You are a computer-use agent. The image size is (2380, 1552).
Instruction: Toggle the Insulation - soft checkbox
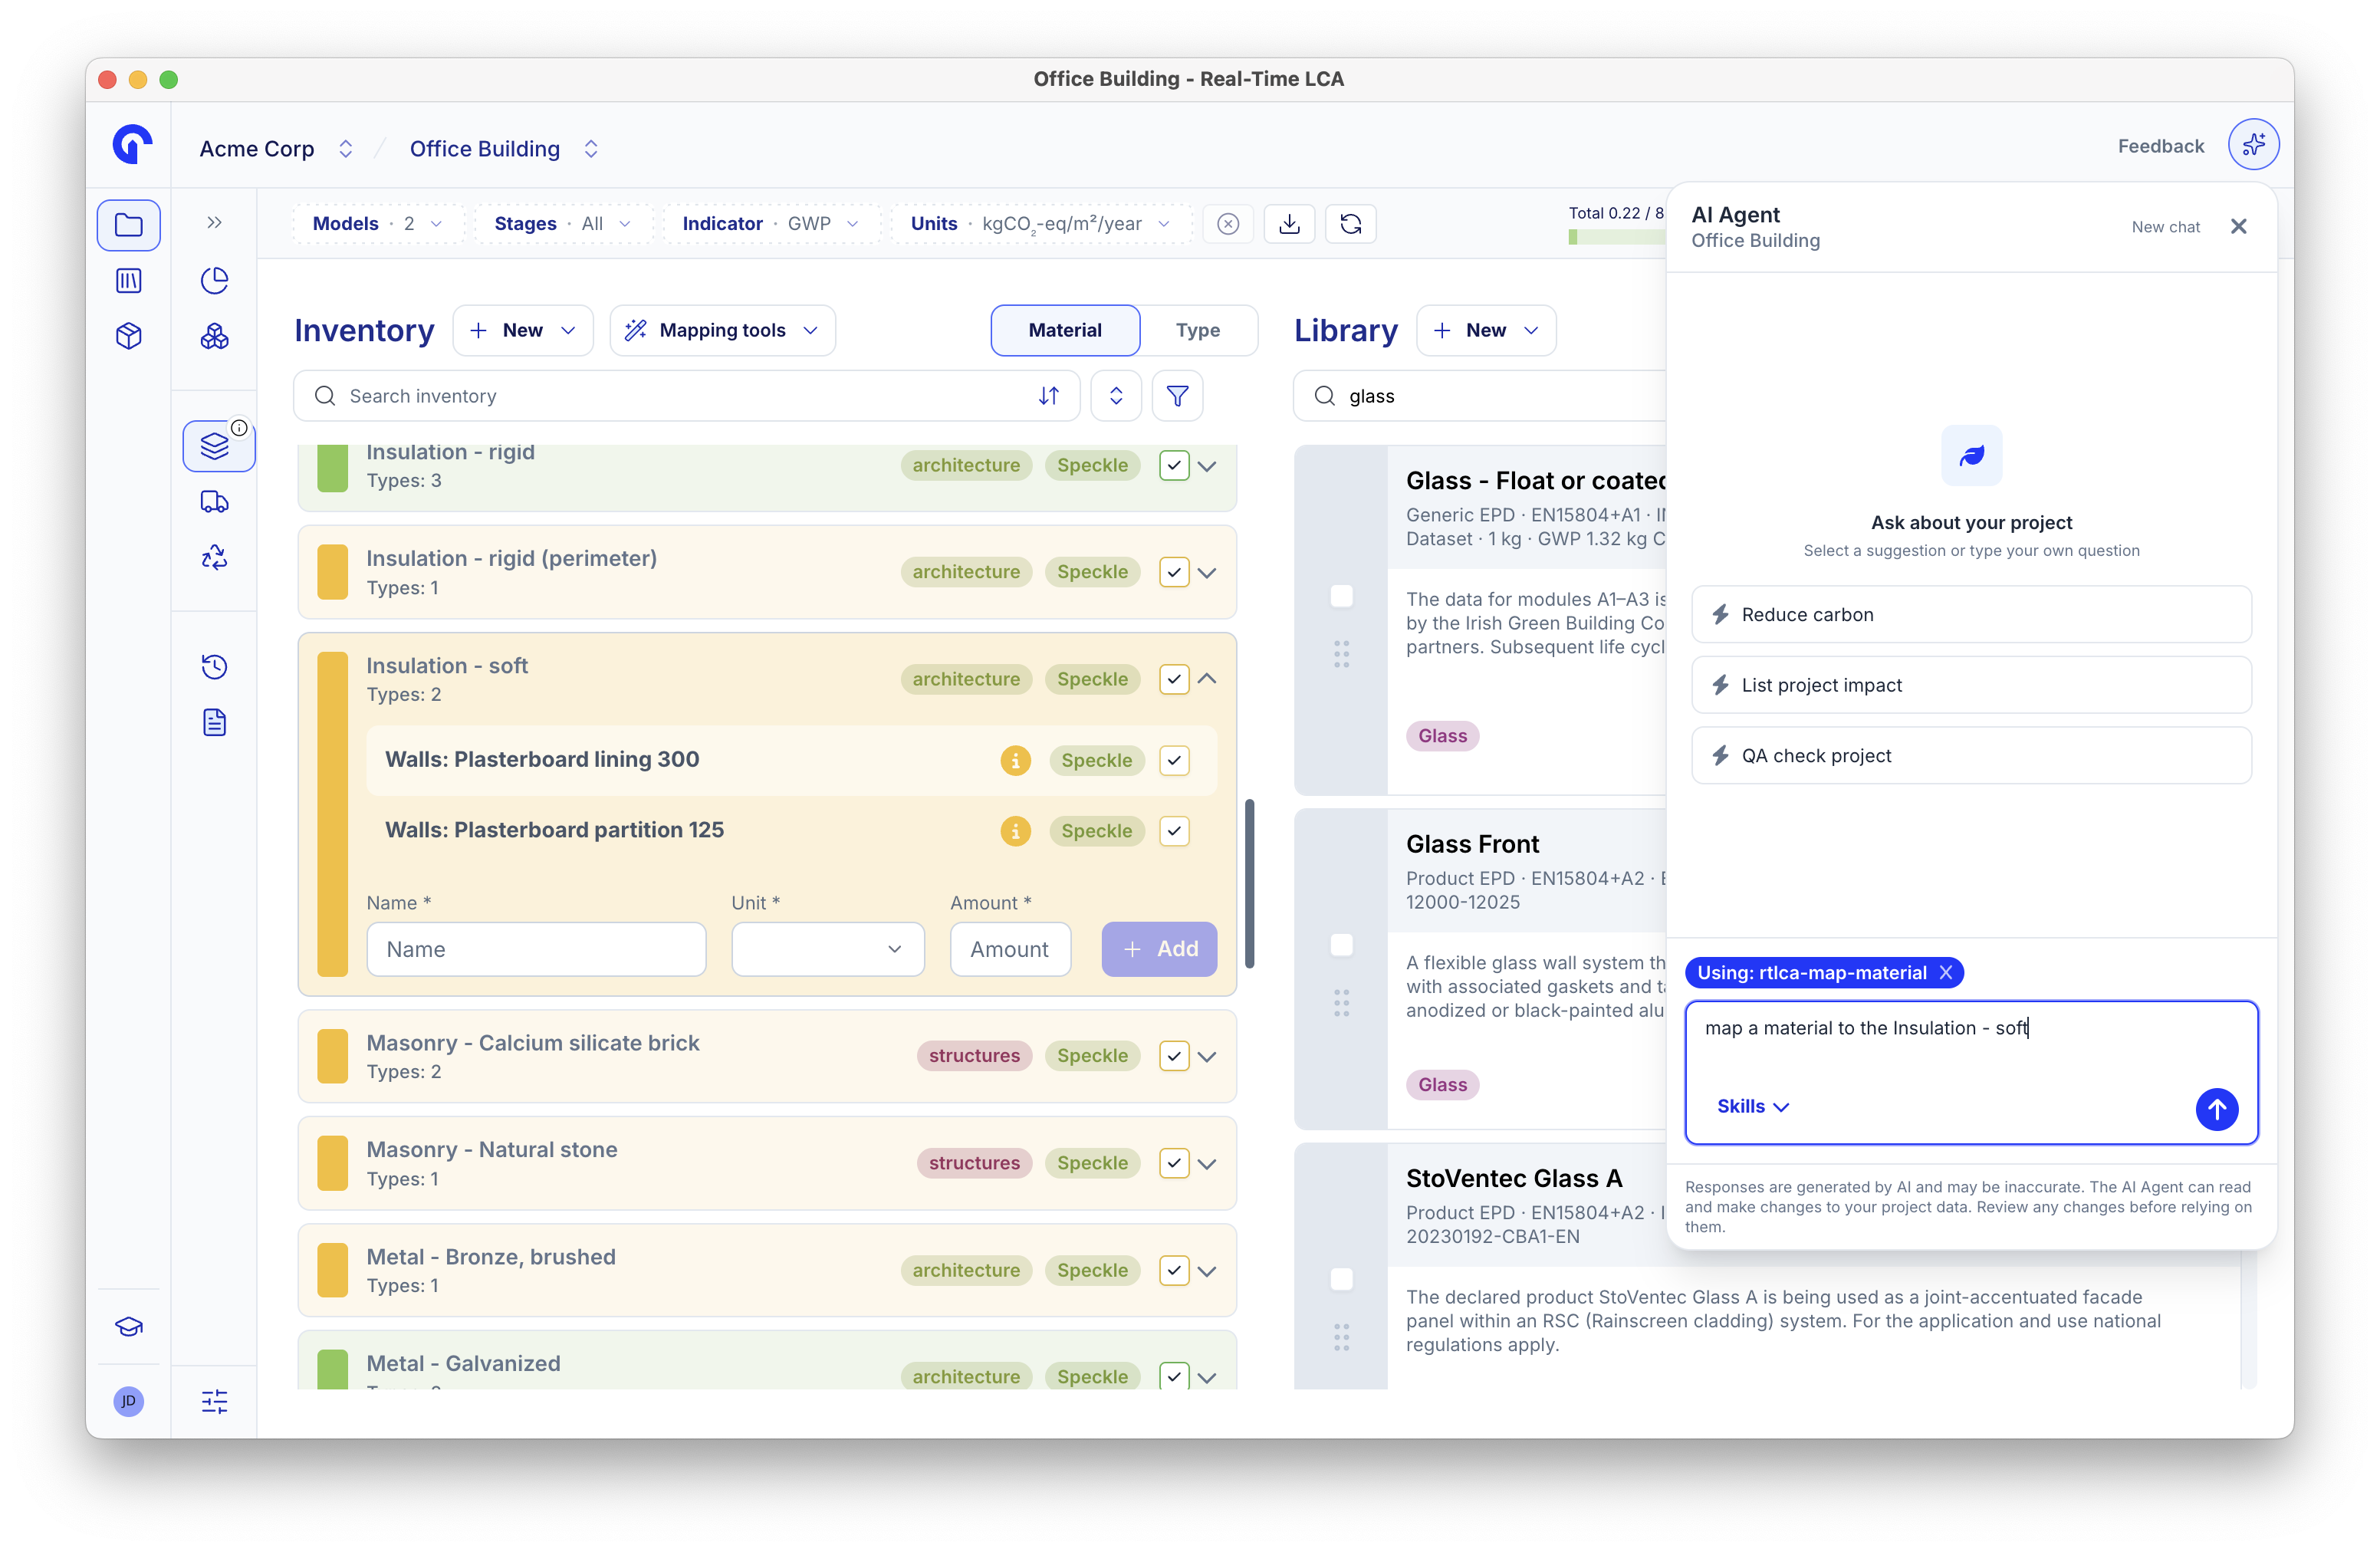pyautogui.click(x=1174, y=679)
